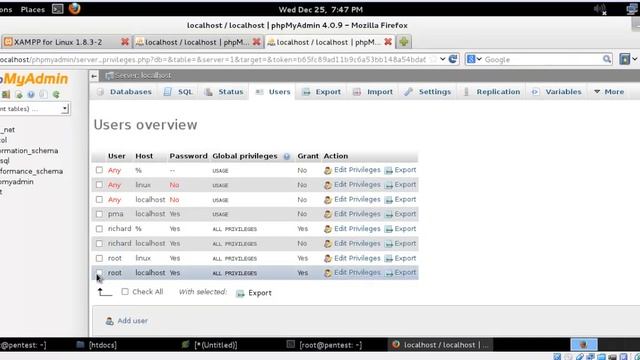Click the green reload navigation icon in sidebar
This screenshot has height=360, width=640.
(56, 95)
